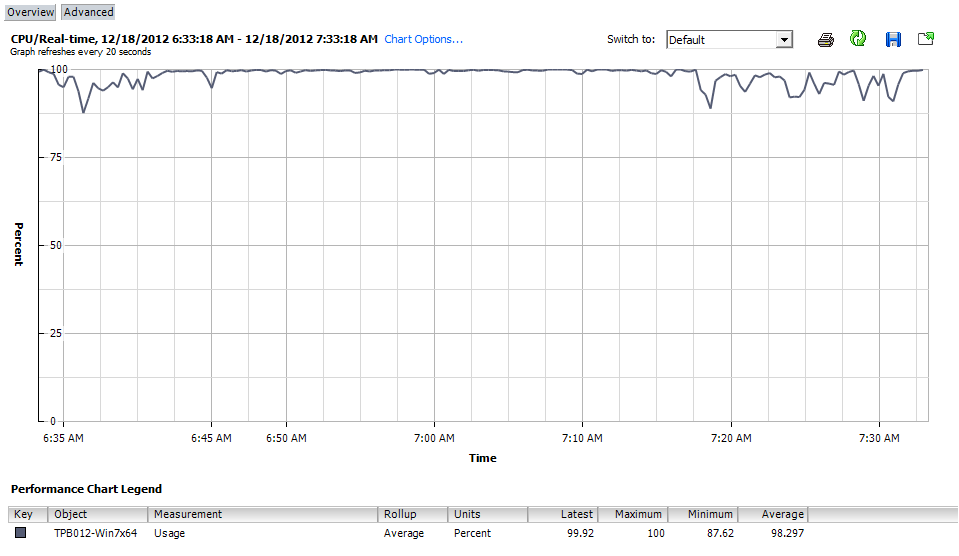
Task: Sort by the Average column header
Action: click(773, 514)
